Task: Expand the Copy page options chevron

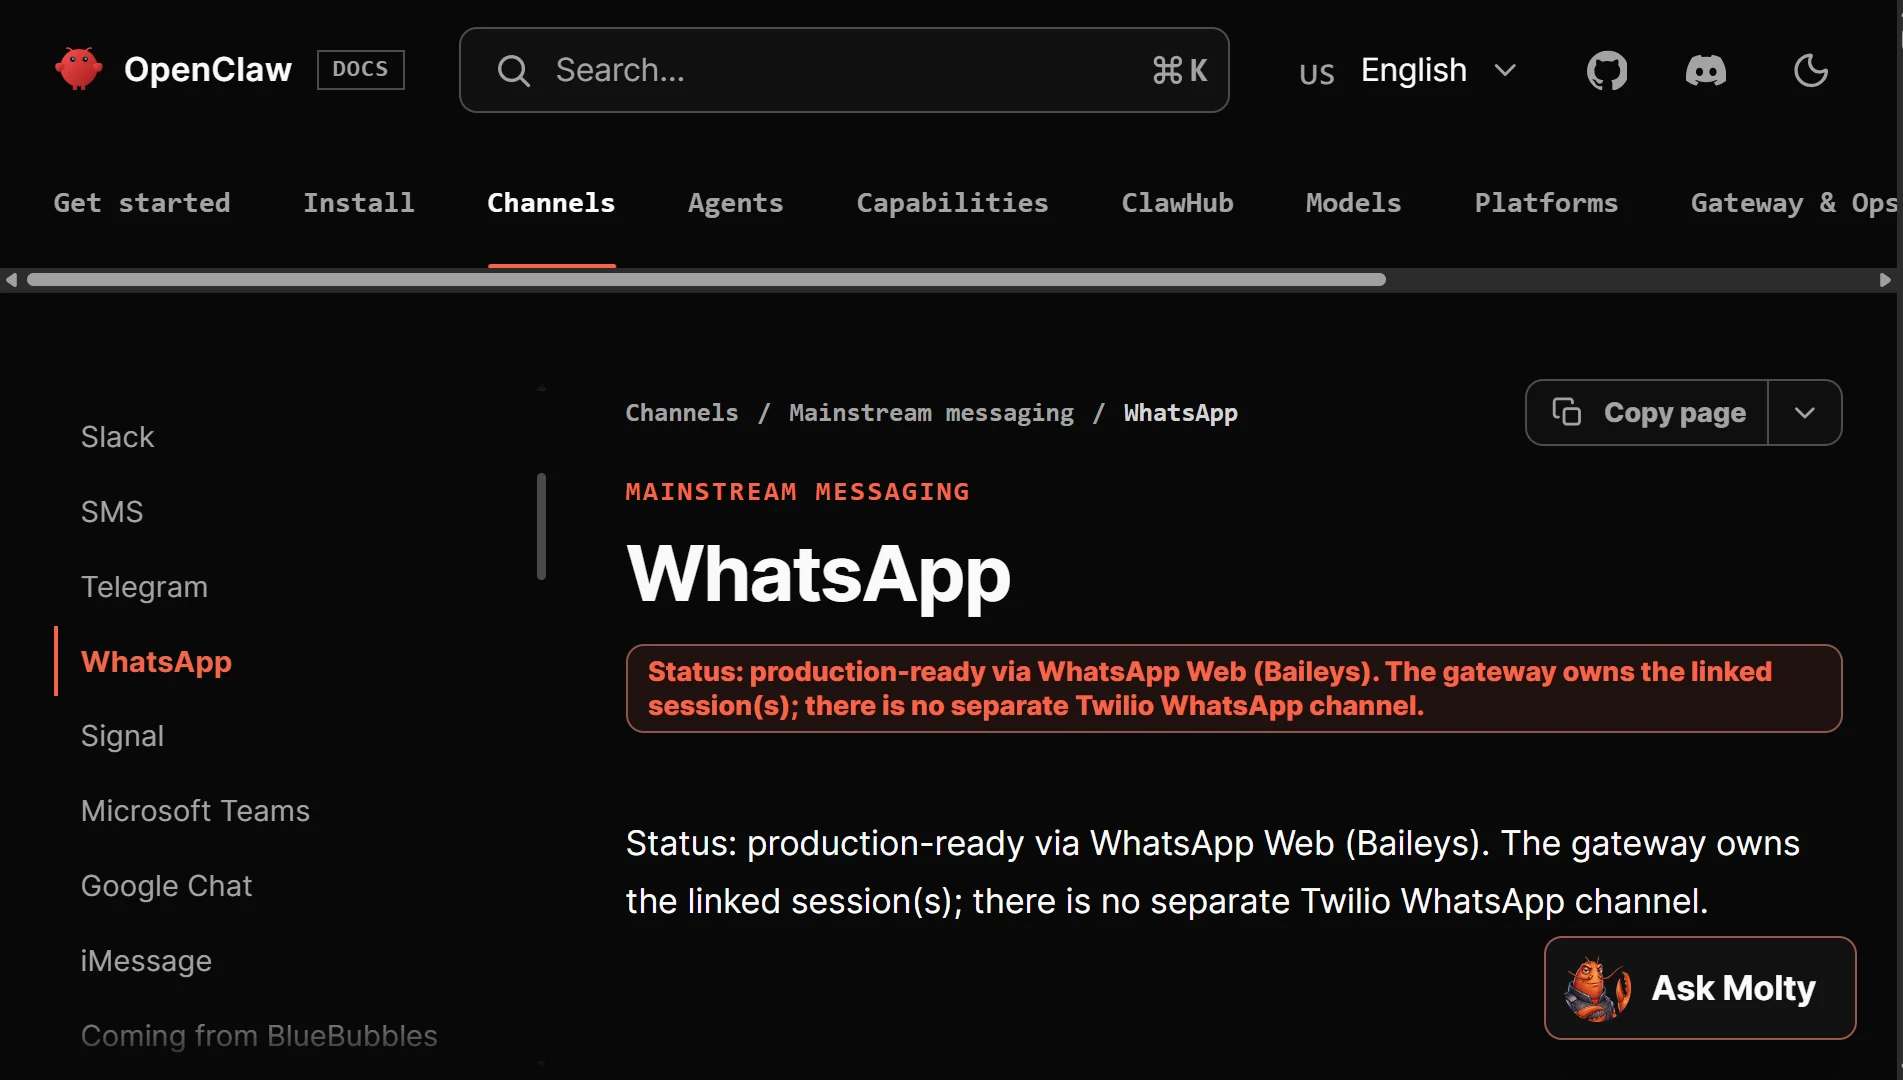Action: click(x=1804, y=412)
